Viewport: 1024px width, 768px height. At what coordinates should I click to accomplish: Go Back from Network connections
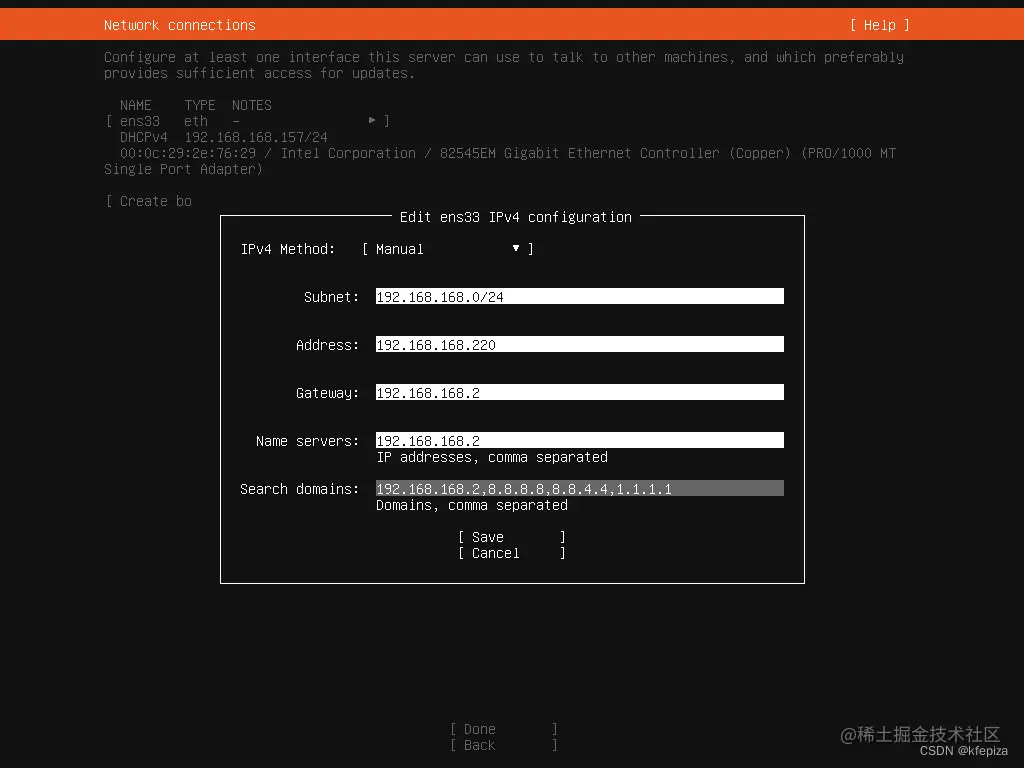pos(504,745)
